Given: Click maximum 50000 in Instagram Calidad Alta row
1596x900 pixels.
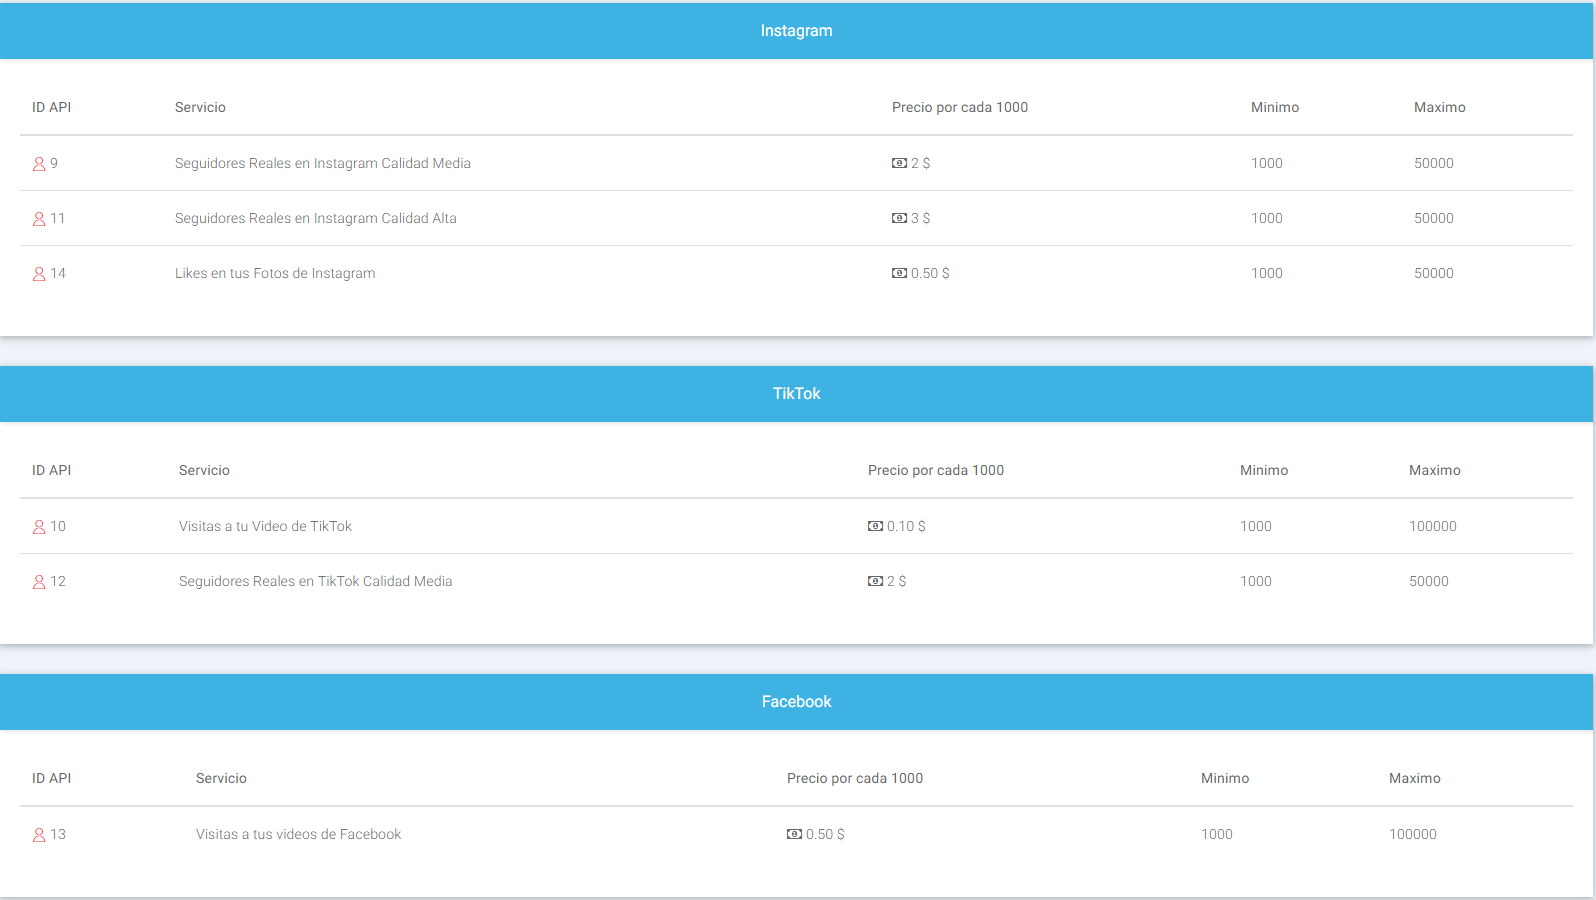Looking at the screenshot, I should pos(1434,218).
